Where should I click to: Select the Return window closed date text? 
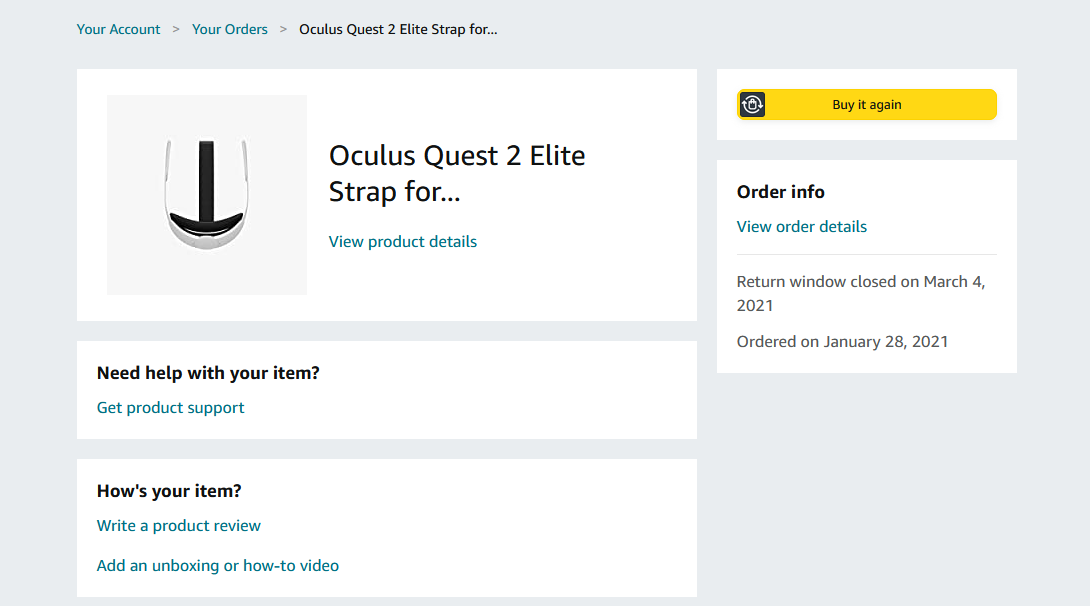pyautogui.click(x=861, y=293)
